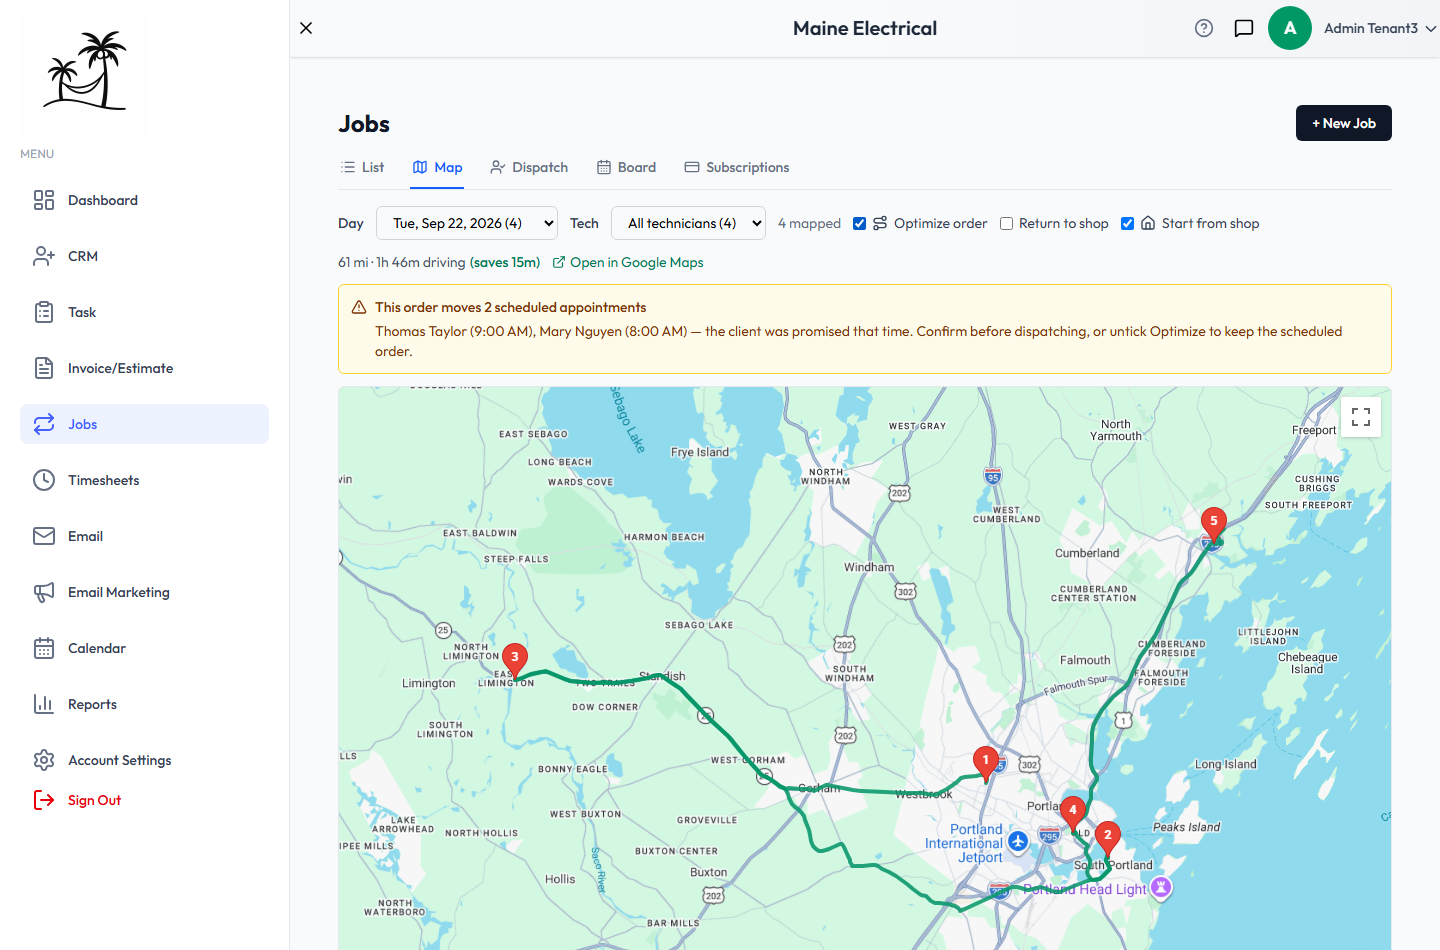Open the Day date dropdown
The width and height of the screenshot is (1440, 950).
[467, 223]
